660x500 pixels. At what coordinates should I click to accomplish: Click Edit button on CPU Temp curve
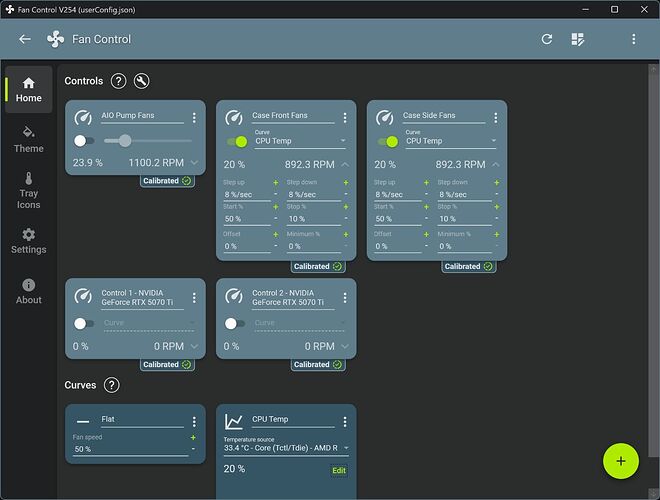(339, 470)
